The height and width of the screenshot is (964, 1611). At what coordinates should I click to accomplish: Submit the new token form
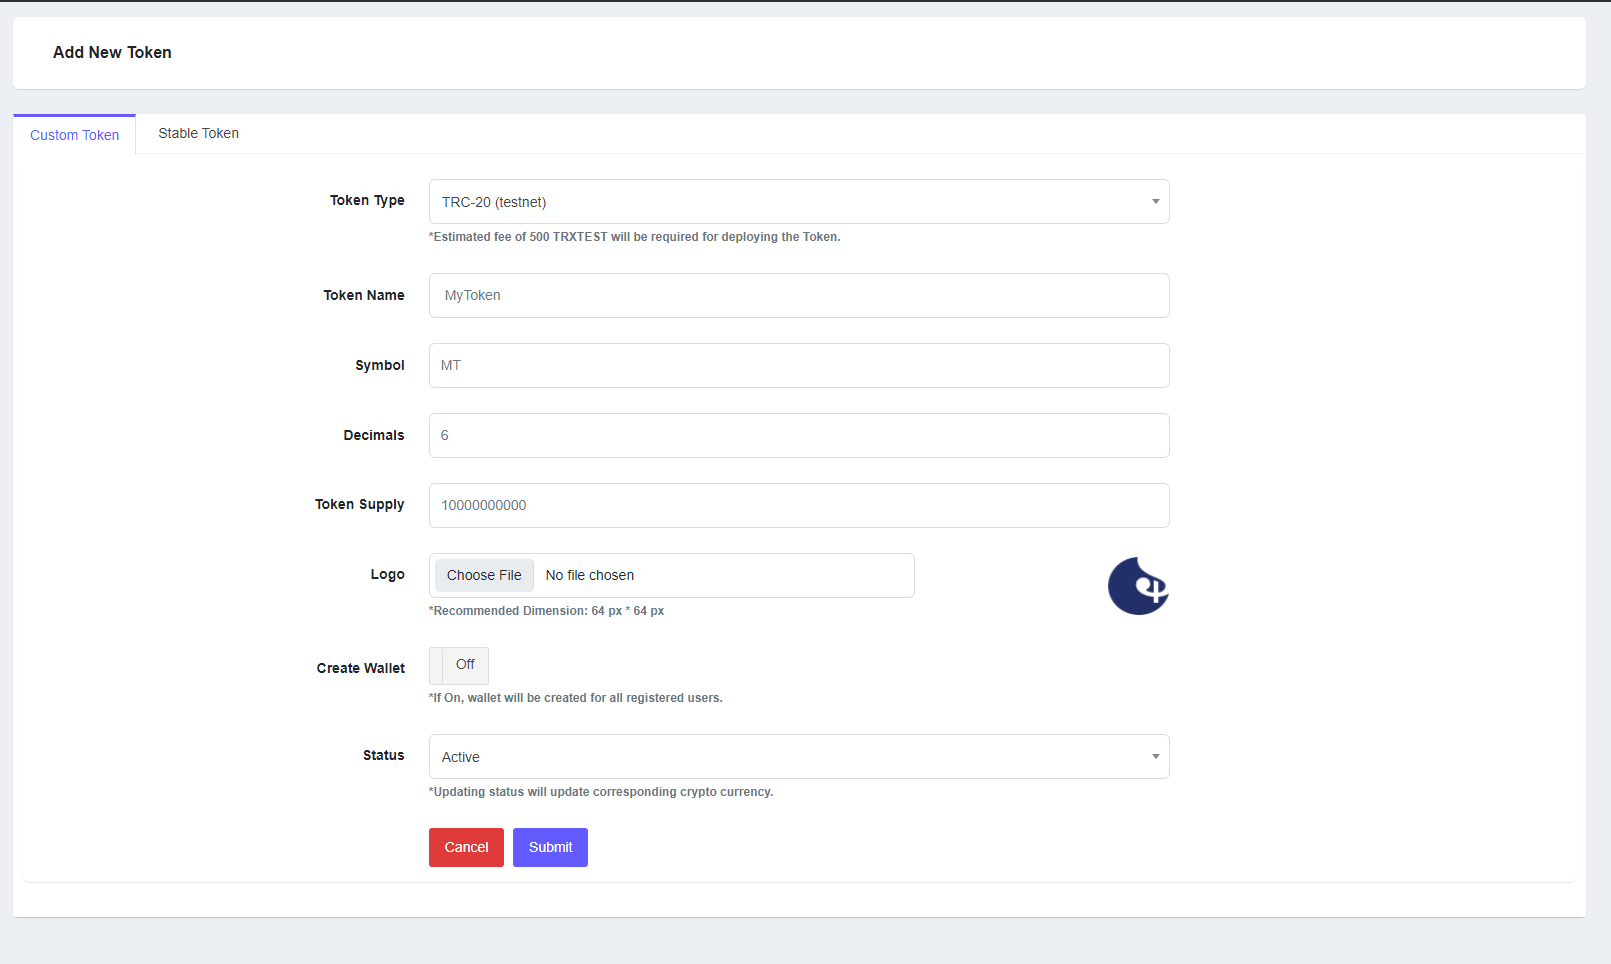pyautogui.click(x=550, y=847)
